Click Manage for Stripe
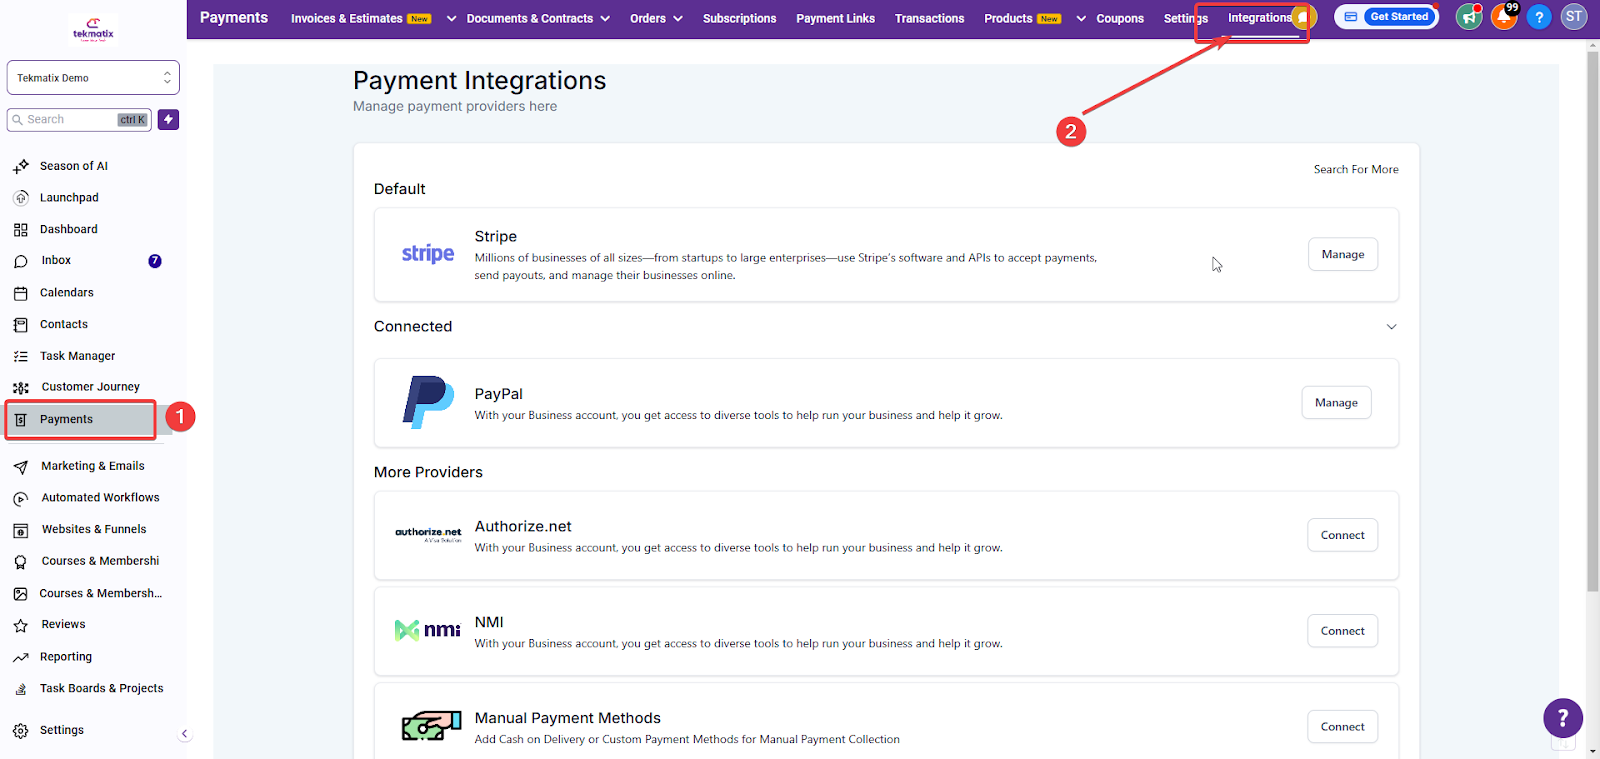Image resolution: width=1600 pixels, height=759 pixels. 1343,254
